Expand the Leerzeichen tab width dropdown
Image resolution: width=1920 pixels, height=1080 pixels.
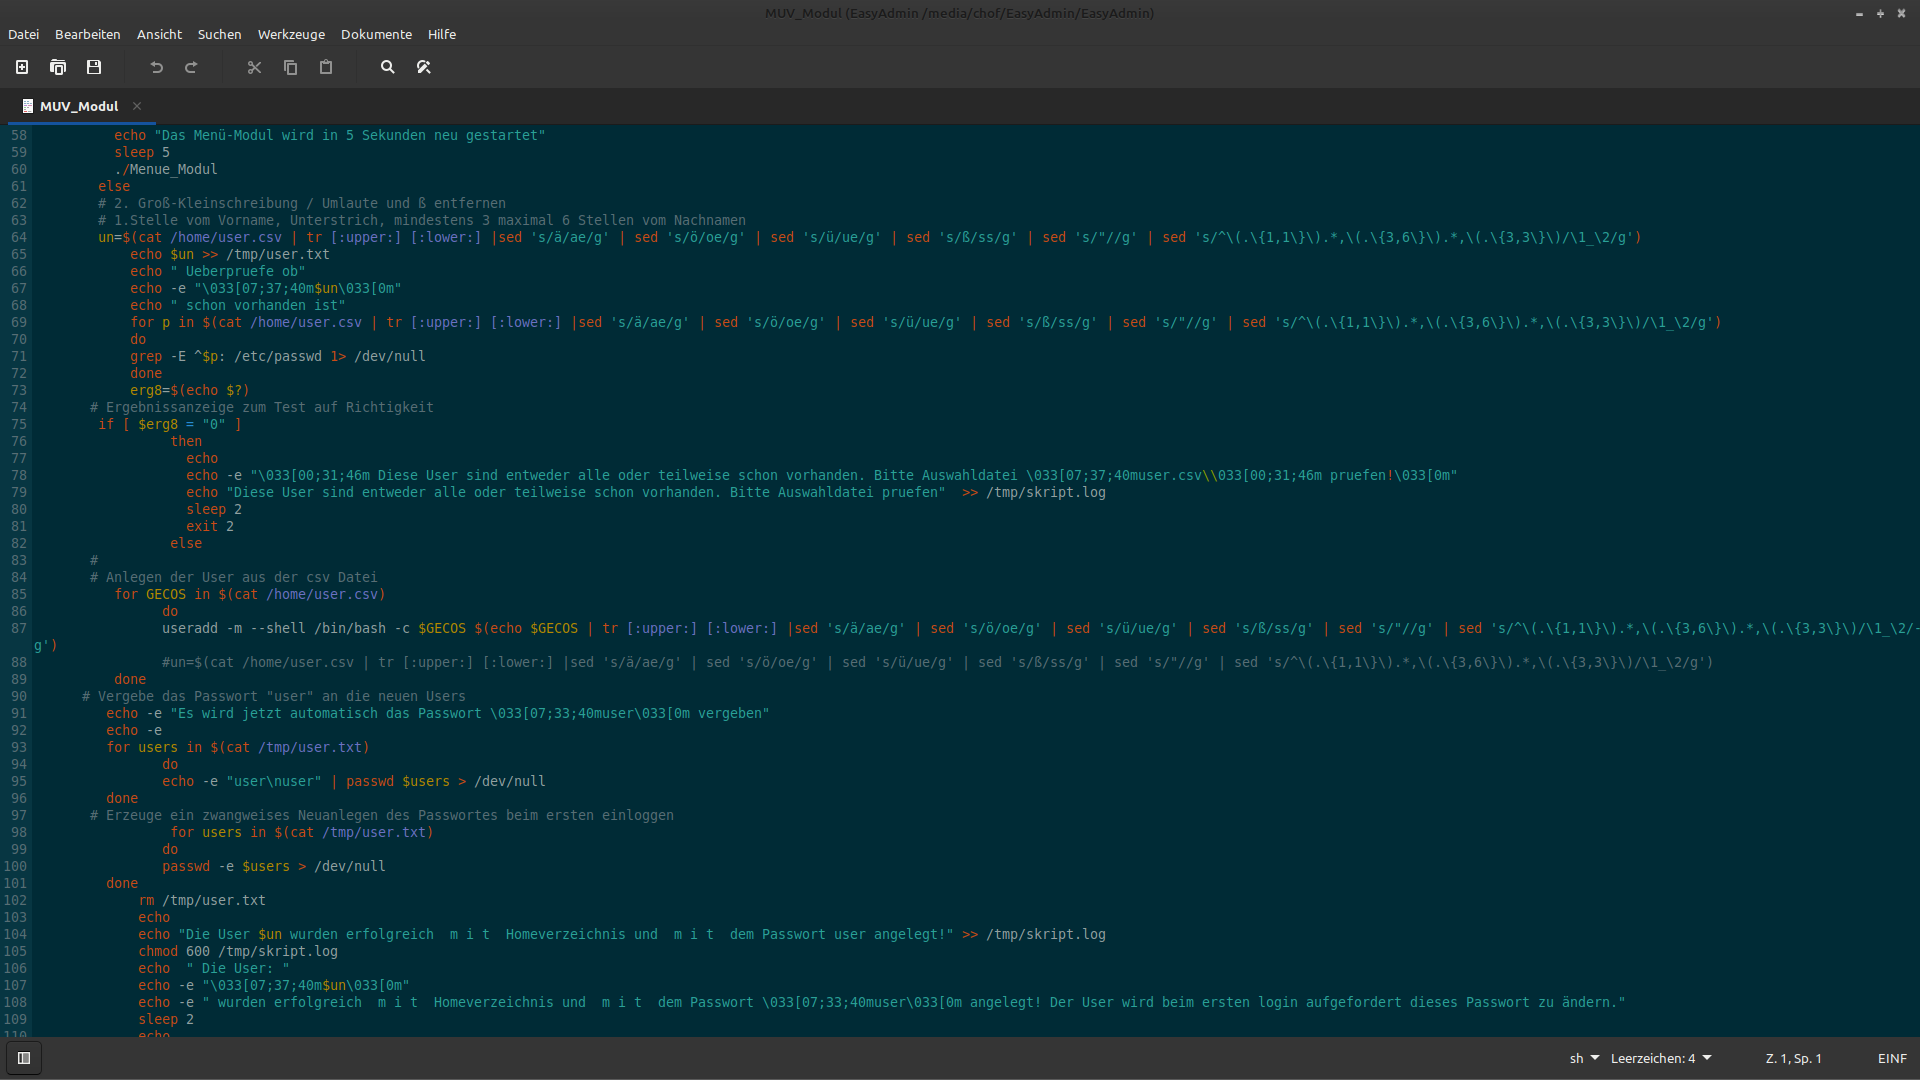pyautogui.click(x=1660, y=1058)
